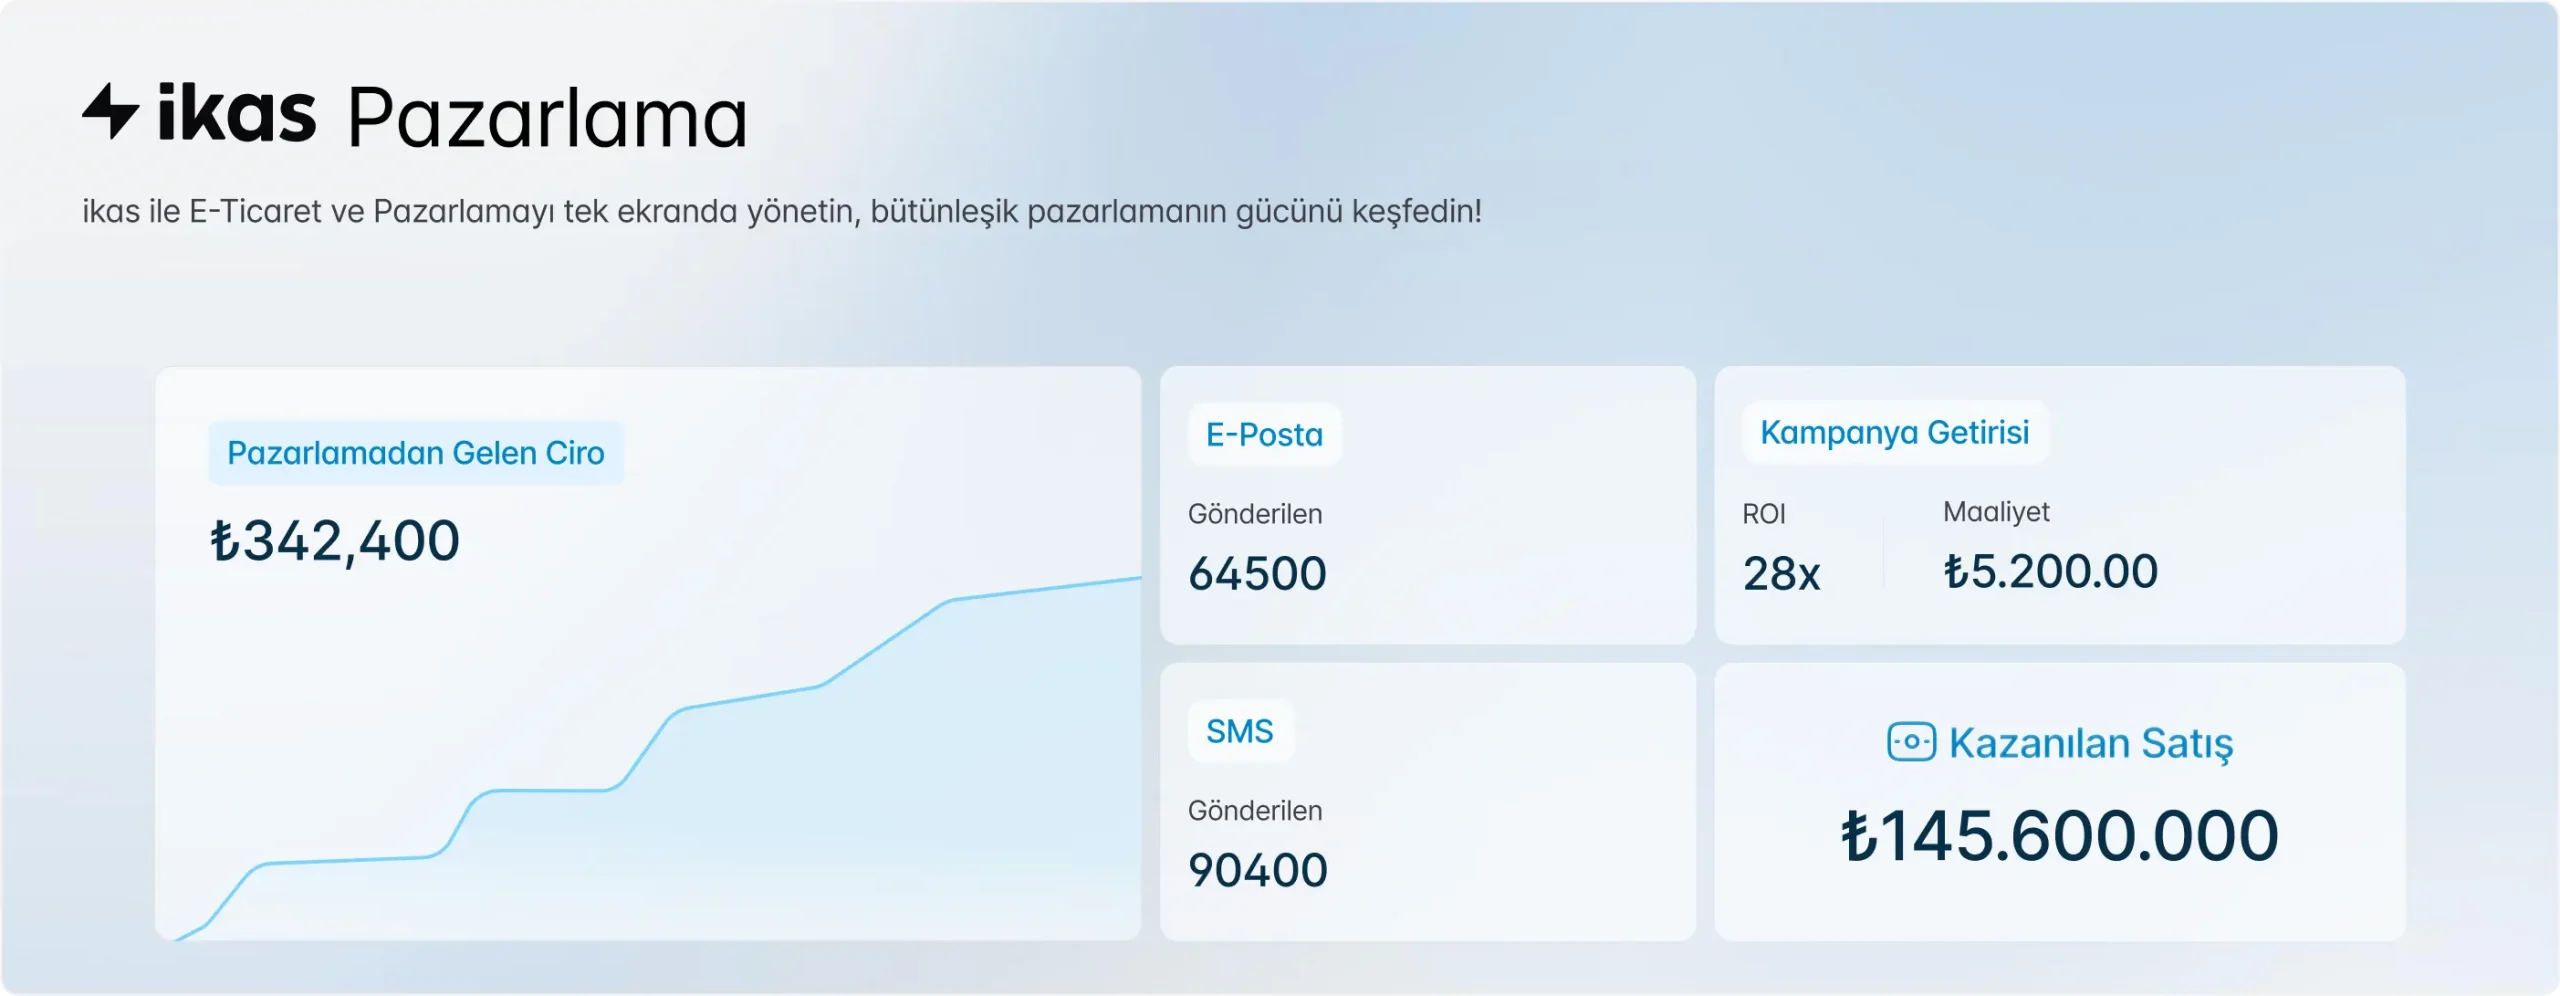Click the ROI label
The image size is (2560, 996).
1763,514
